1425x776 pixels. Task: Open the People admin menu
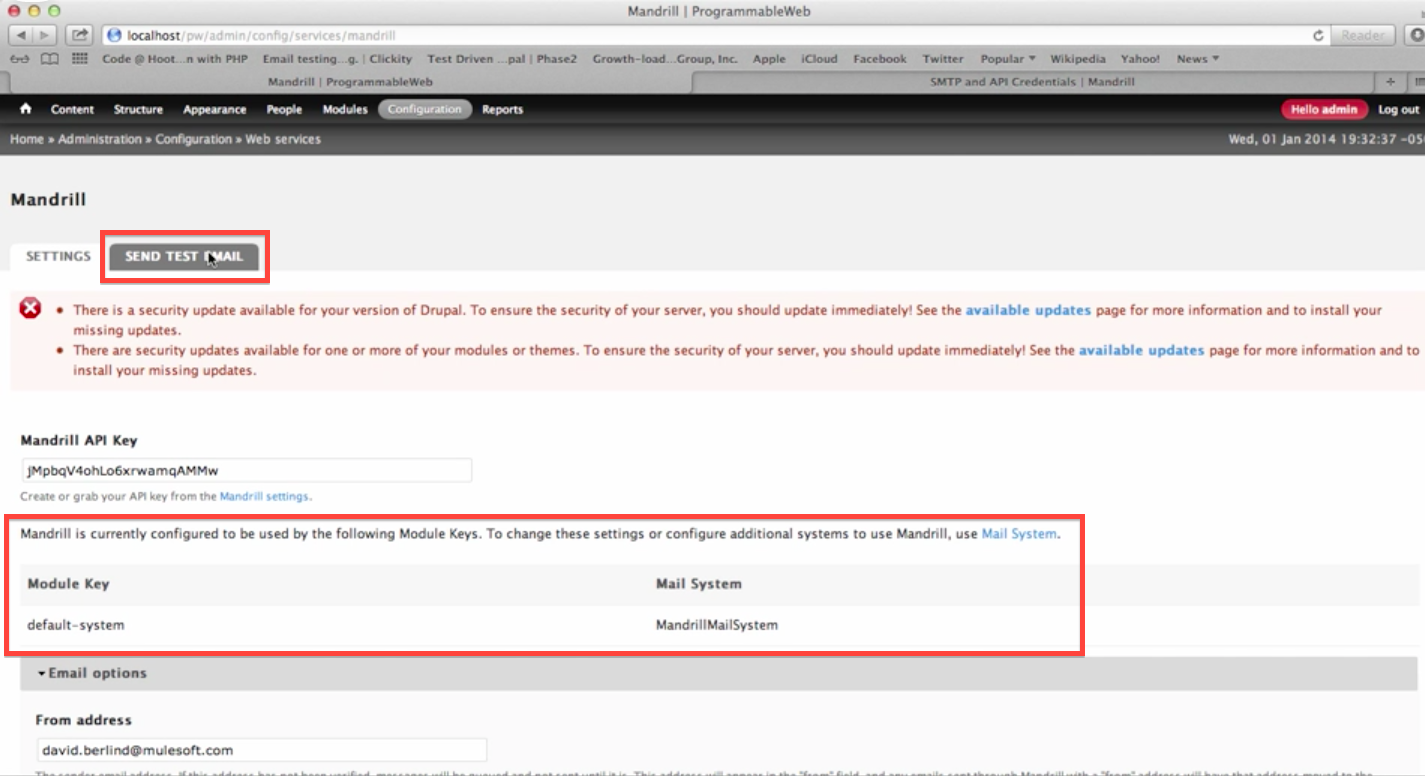click(284, 109)
